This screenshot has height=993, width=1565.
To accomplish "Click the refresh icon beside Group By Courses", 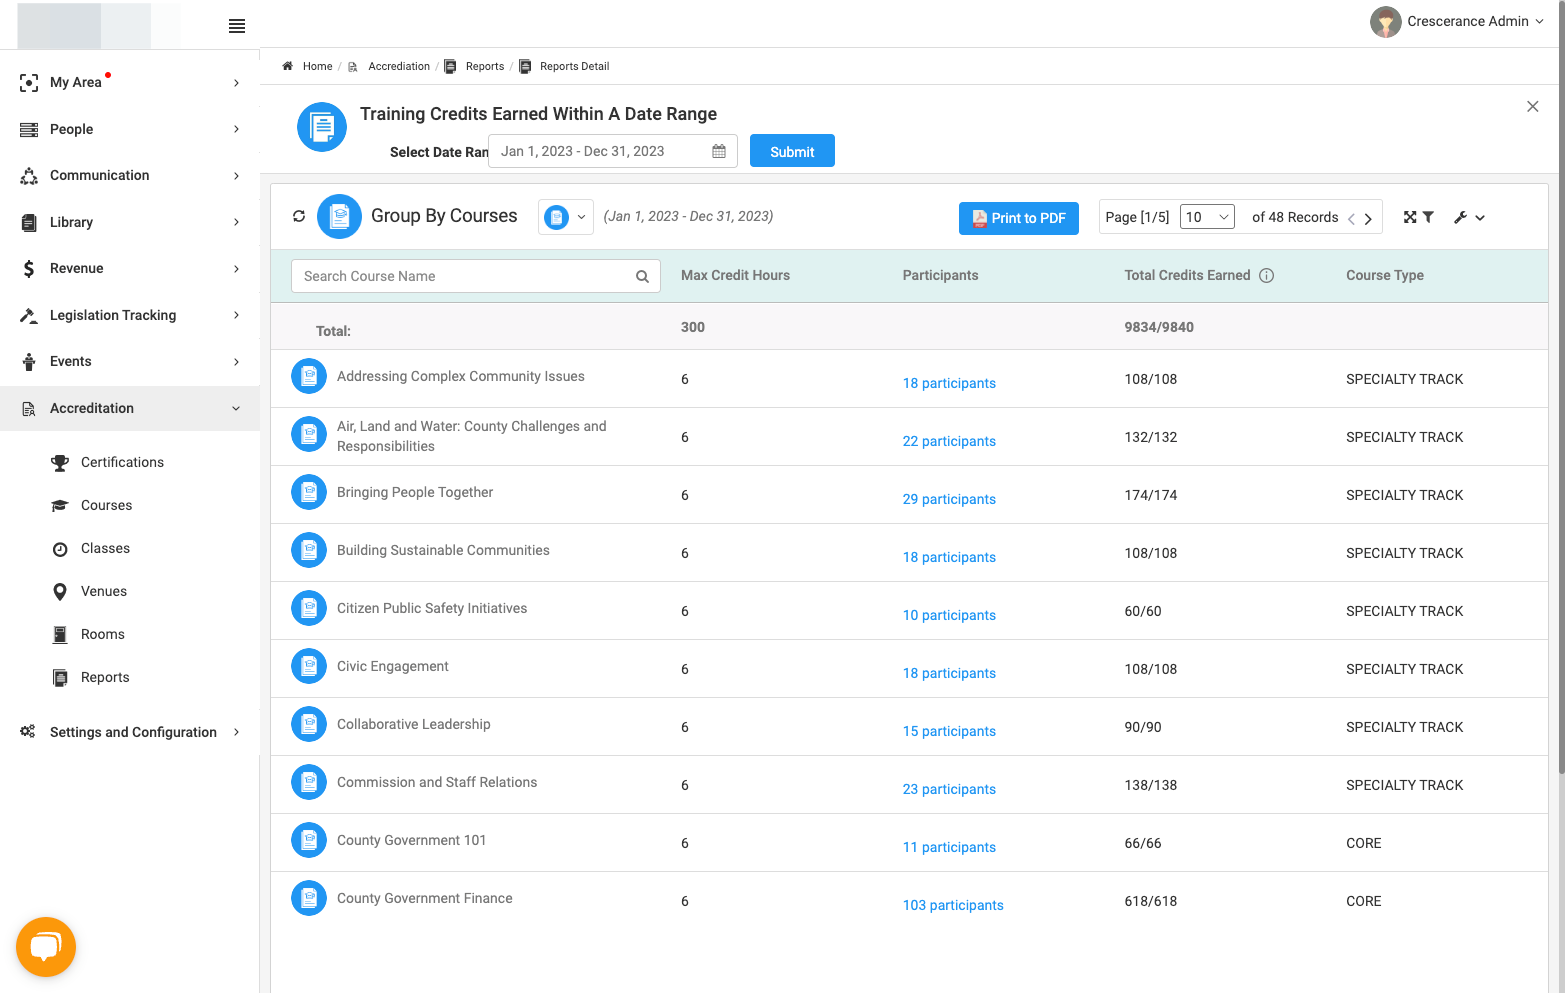I will pyautogui.click(x=299, y=216).
